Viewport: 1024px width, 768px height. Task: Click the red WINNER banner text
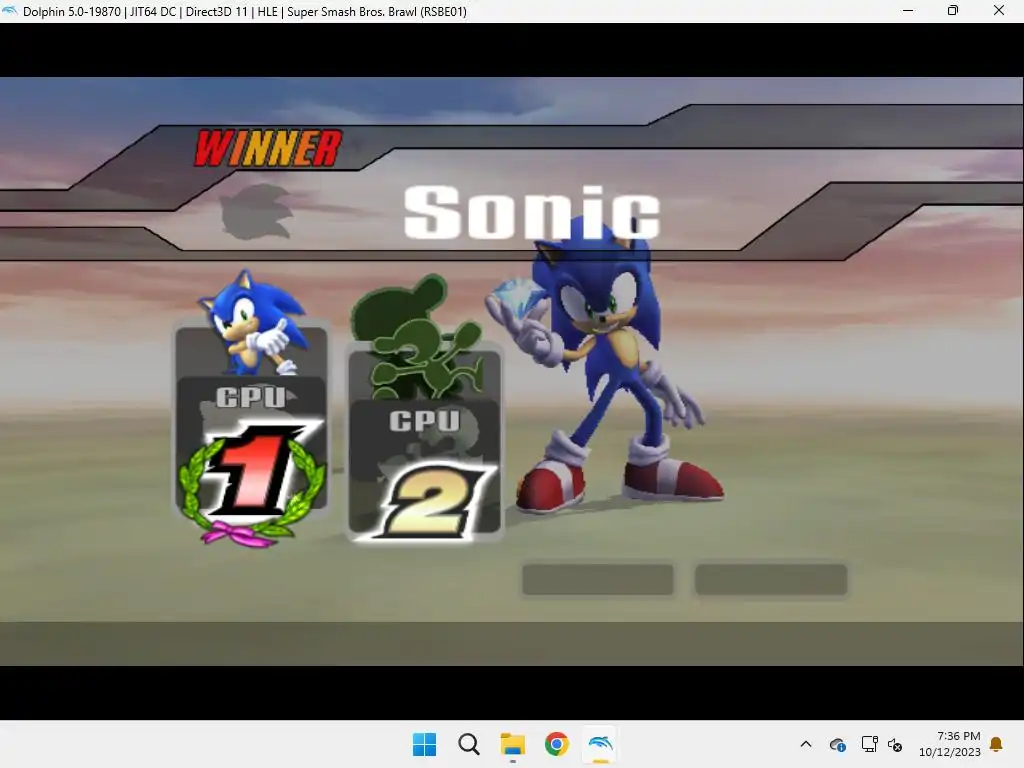[268, 148]
